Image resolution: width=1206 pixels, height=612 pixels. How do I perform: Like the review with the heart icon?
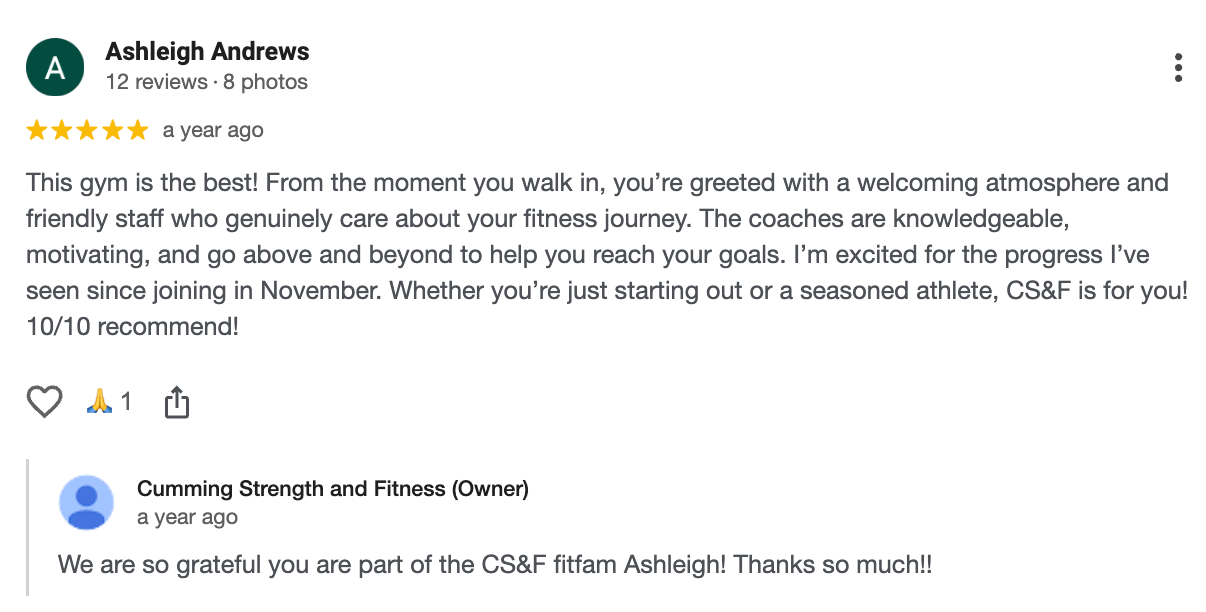coord(44,402)
